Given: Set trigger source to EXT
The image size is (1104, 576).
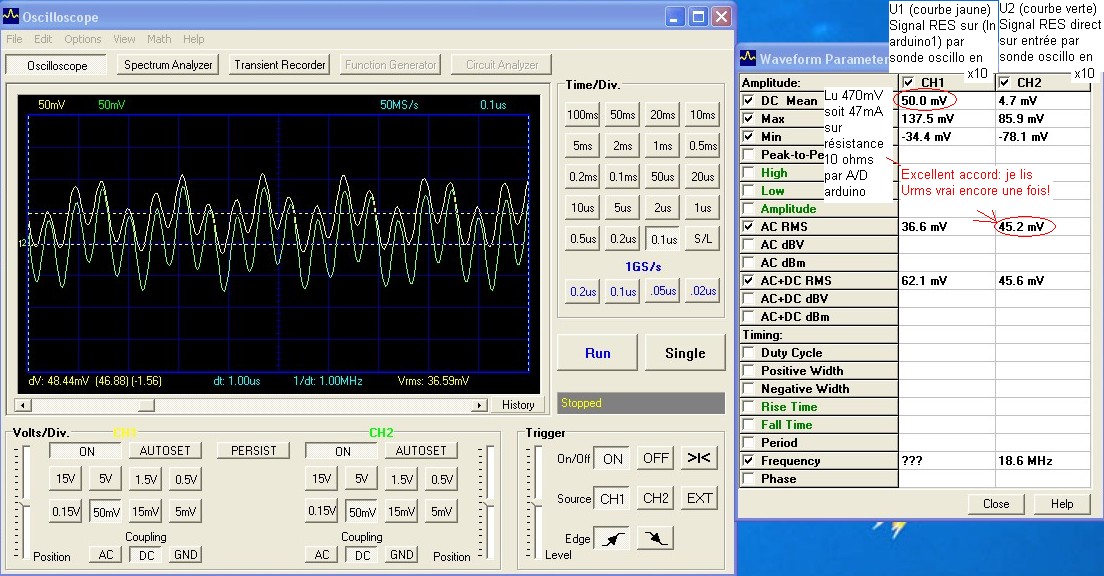Looking at the screenshot, I should click(698, 499).
